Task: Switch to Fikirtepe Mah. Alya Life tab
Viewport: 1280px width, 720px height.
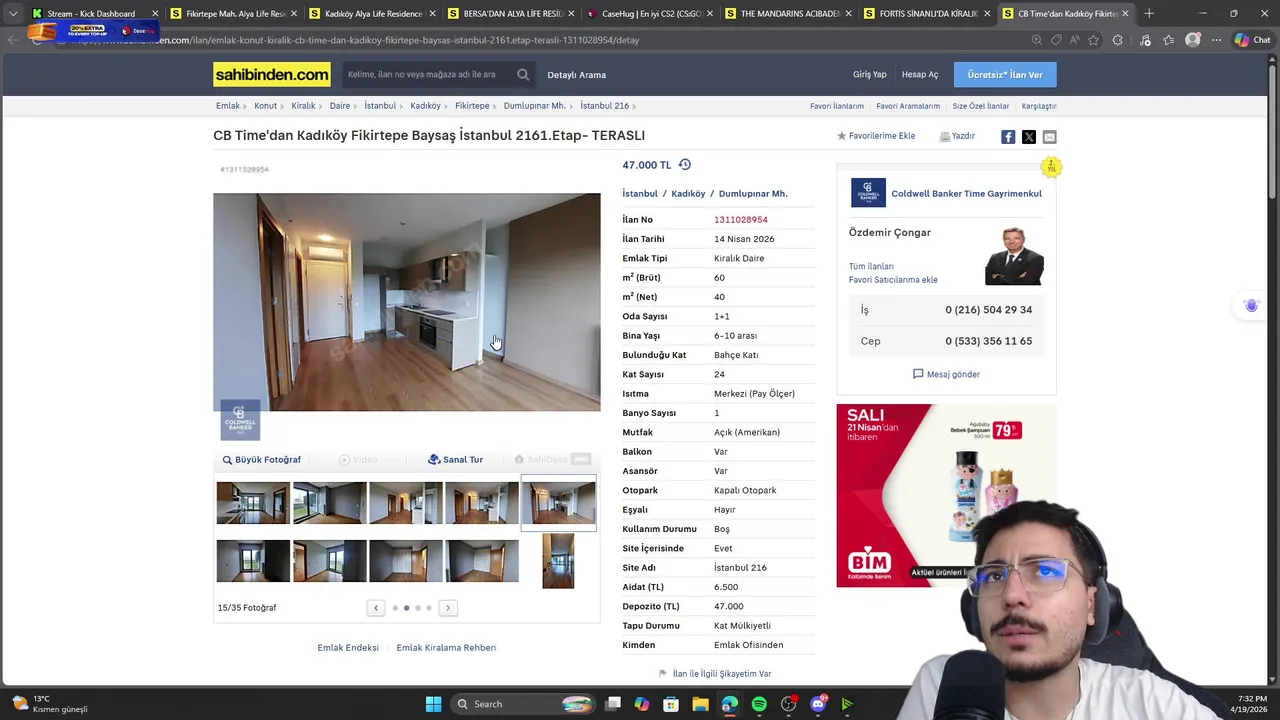Action: click(233, 14)
